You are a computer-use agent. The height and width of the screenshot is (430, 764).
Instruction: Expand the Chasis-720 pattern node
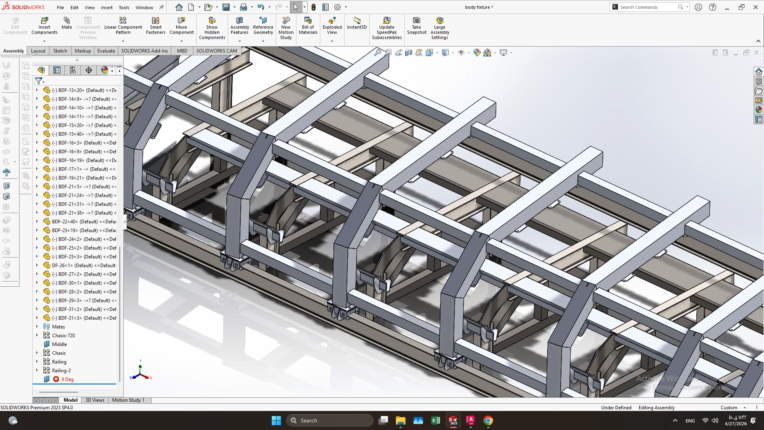(37, 336)
